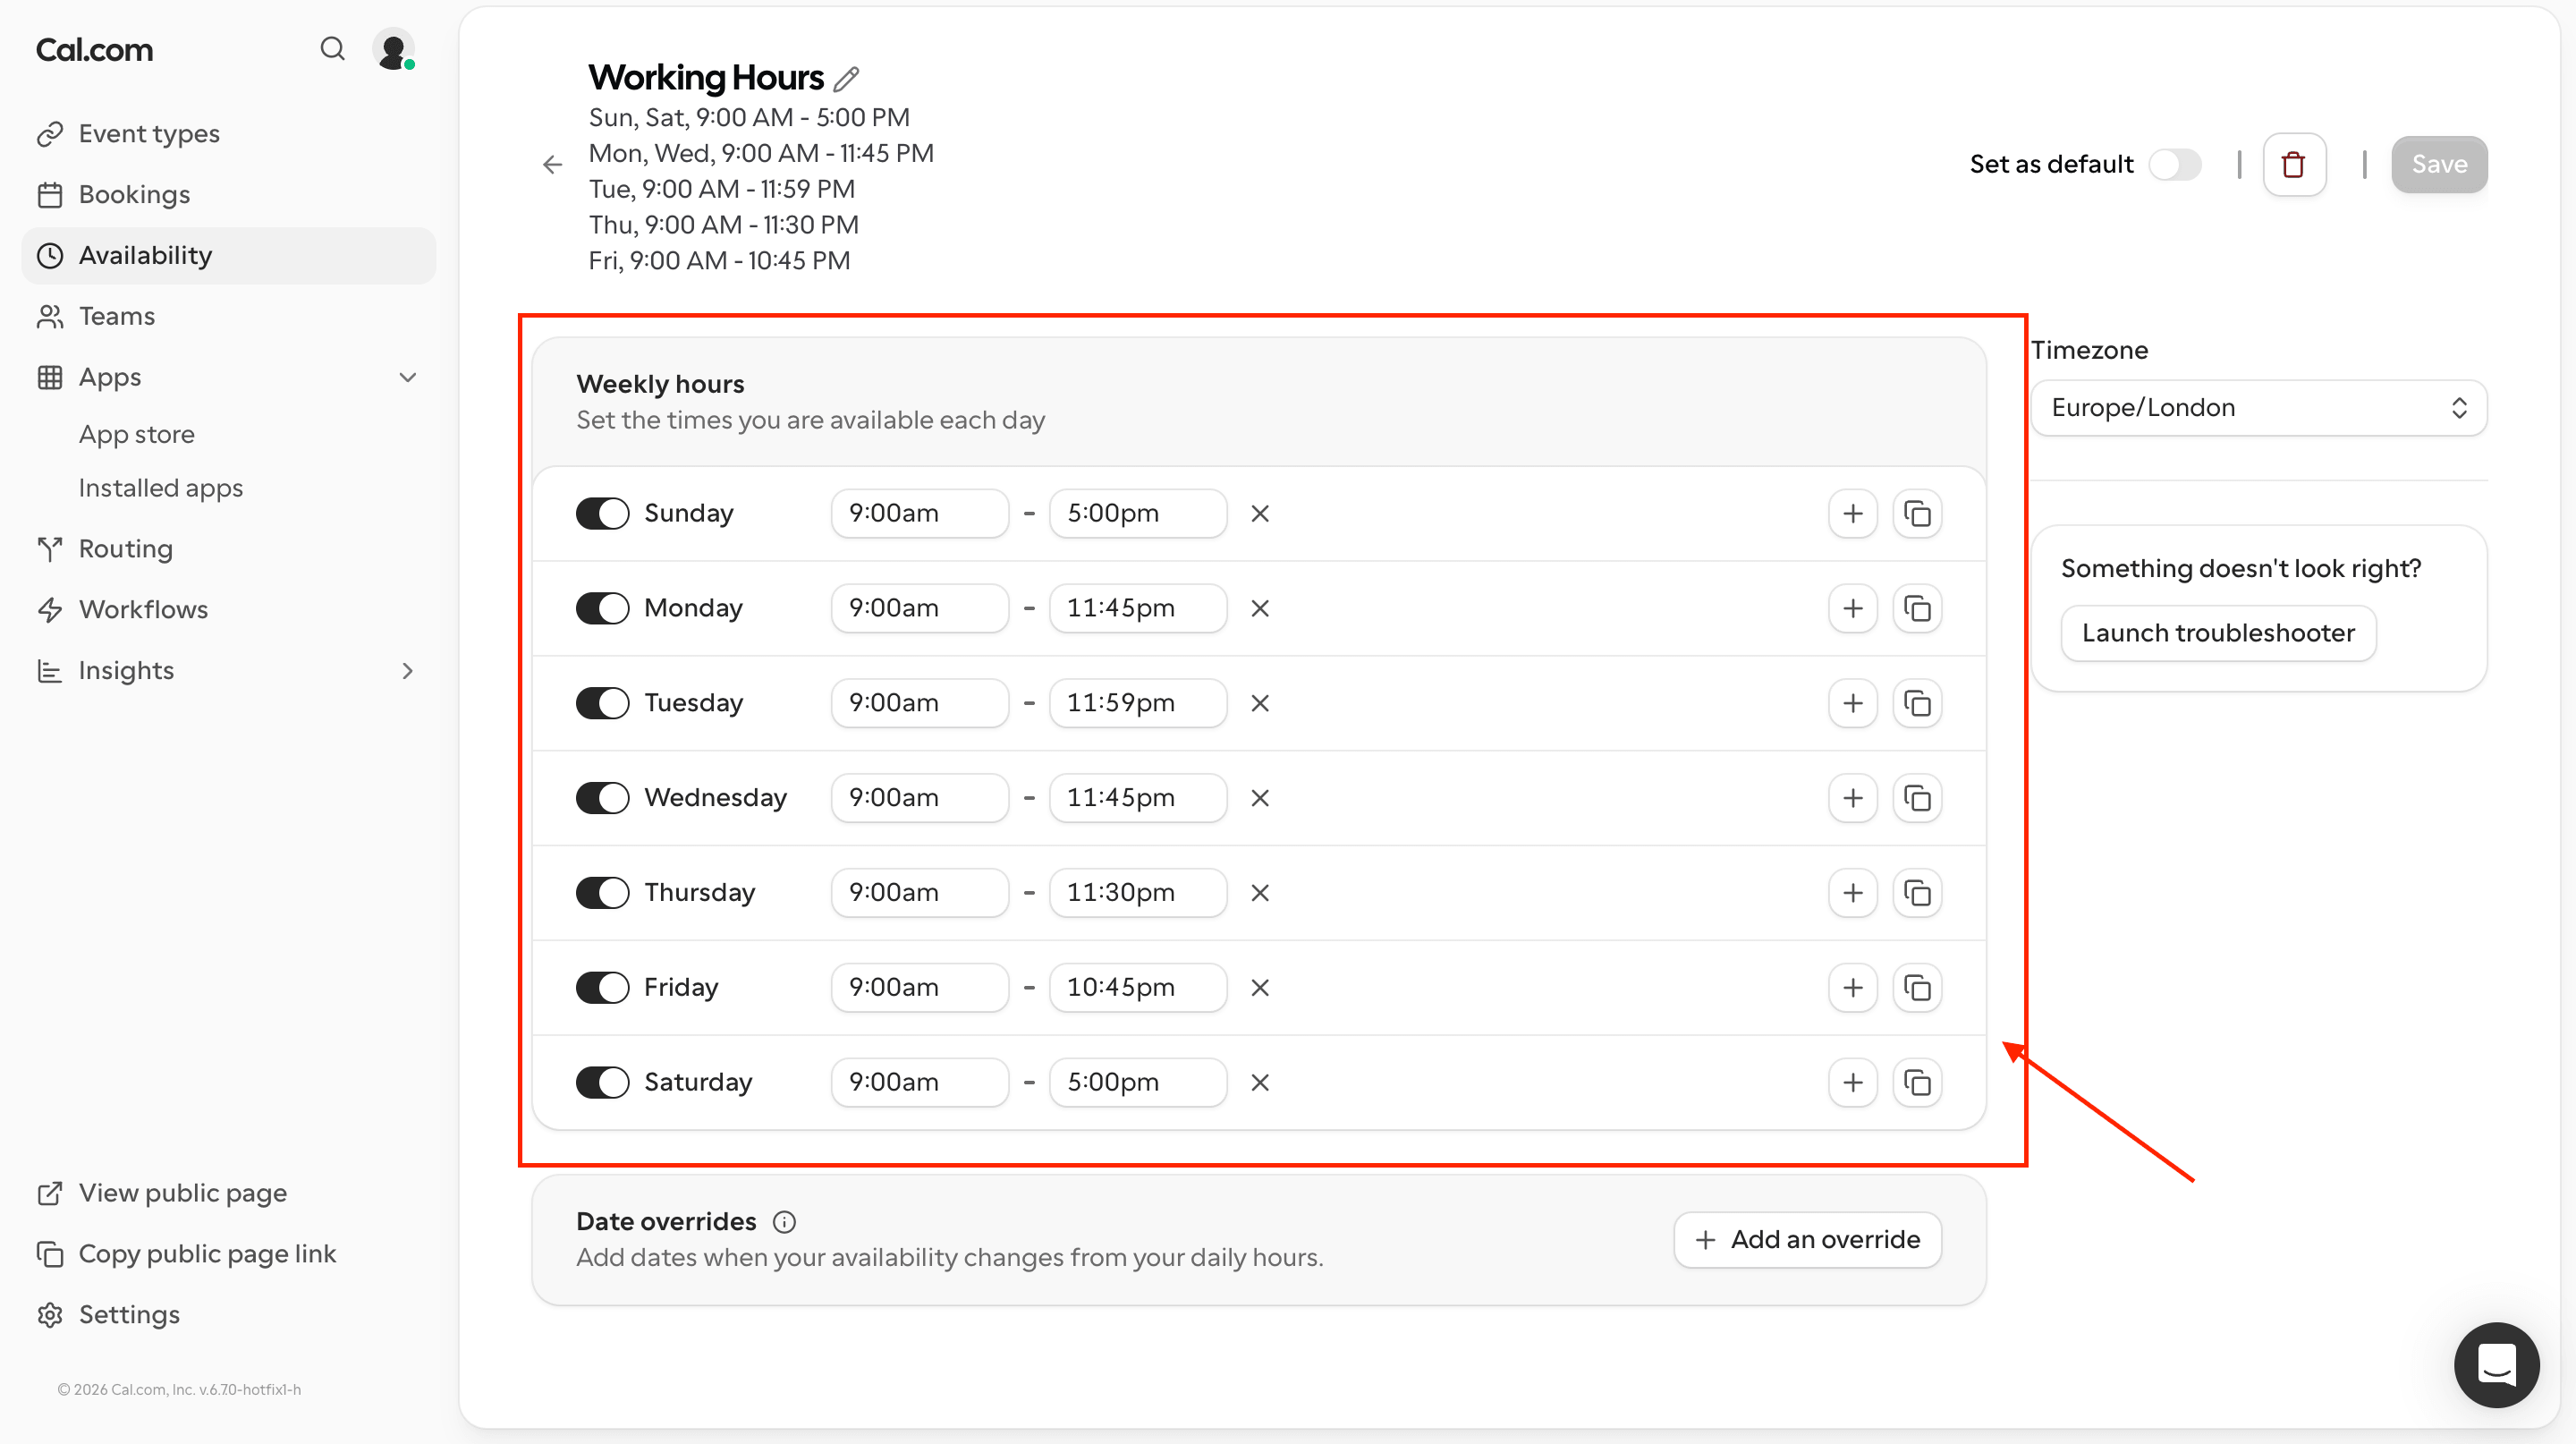The width and height of the screenshot is (2576, 1444).
Task: Copy Monday times to other days
Action: (x=1916, y=608)
